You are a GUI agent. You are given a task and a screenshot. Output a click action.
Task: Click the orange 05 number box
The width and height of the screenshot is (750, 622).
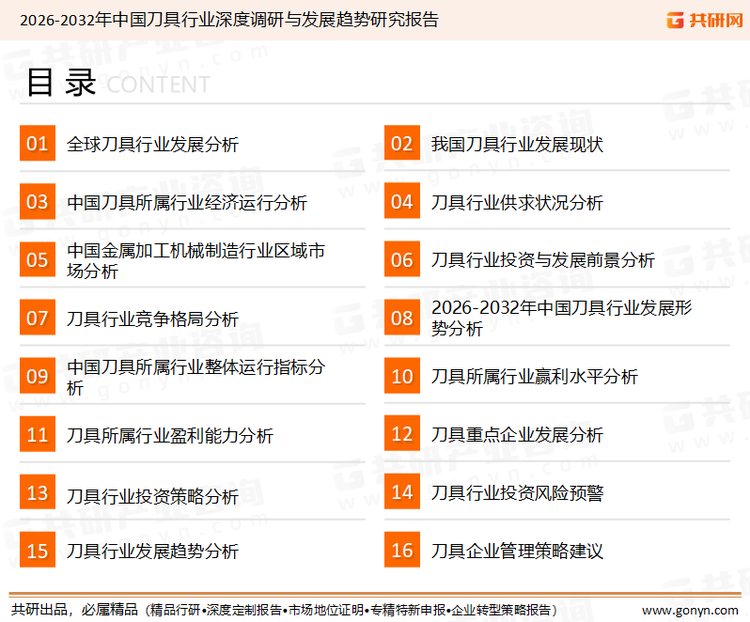(37, 259)
